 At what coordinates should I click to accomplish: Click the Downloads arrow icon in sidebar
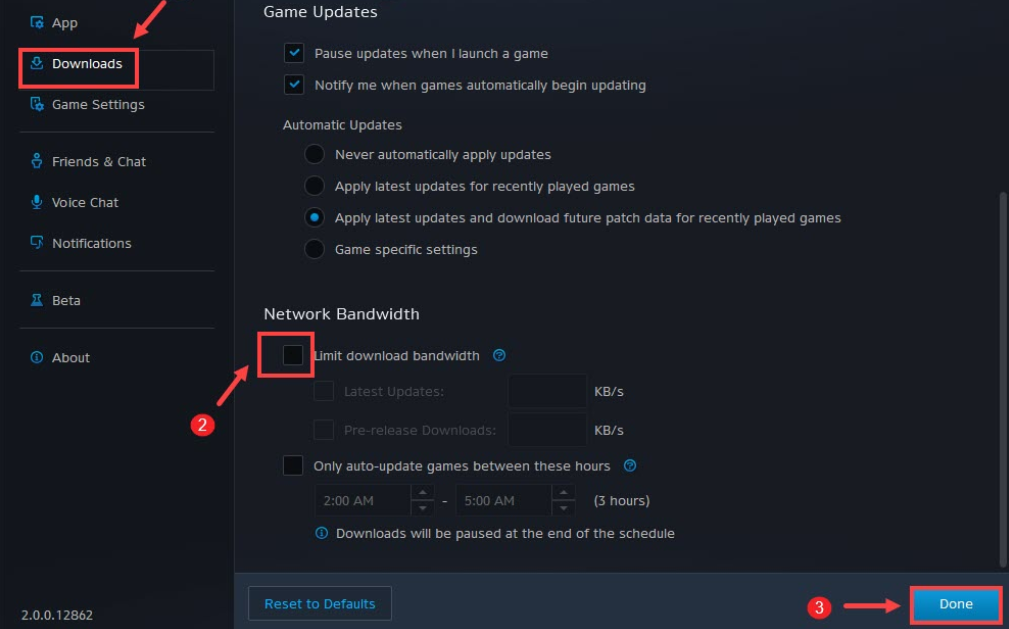tap(37, 63)
